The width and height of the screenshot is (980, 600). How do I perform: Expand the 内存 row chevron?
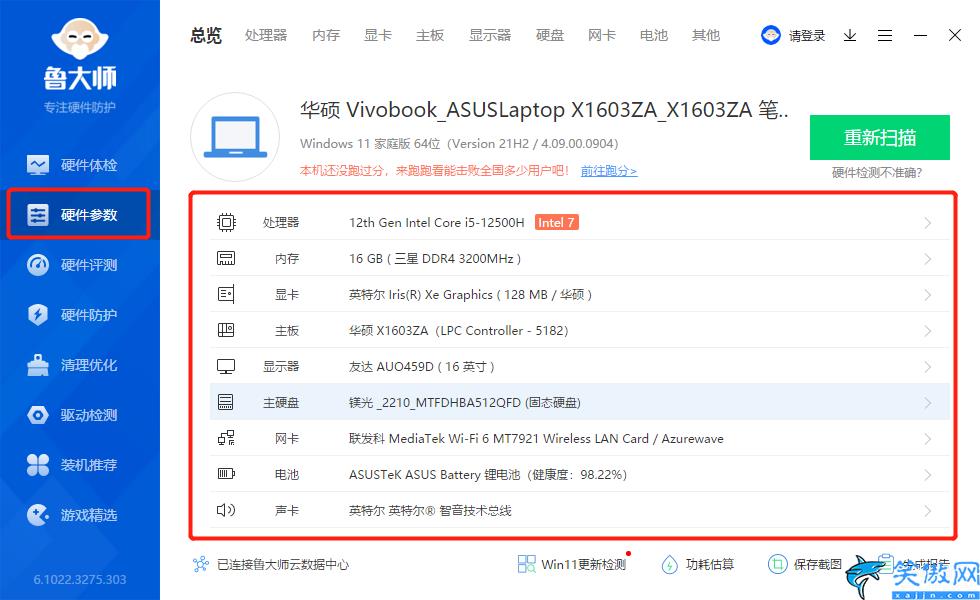pos(928,259)
